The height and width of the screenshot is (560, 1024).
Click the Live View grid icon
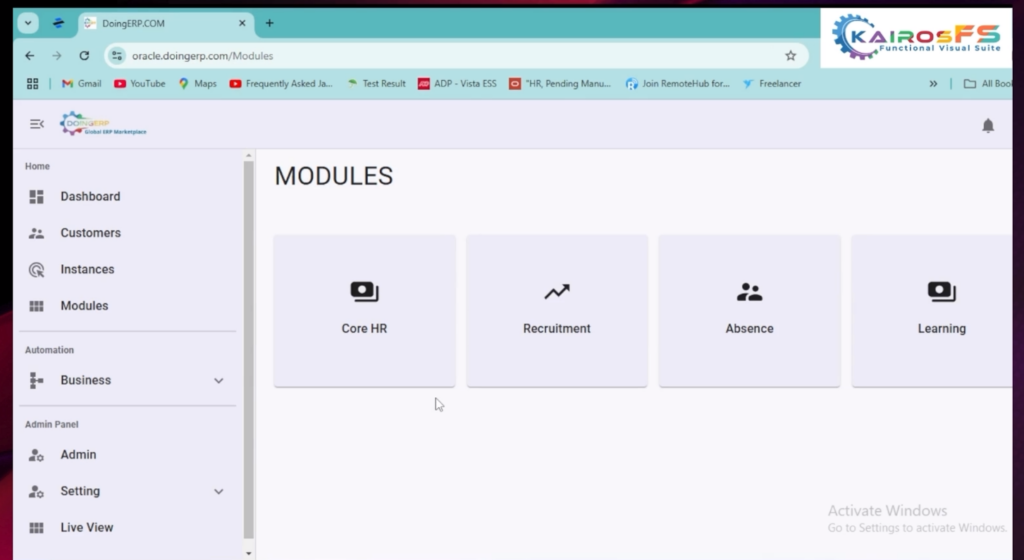click(x=37, y=528)
